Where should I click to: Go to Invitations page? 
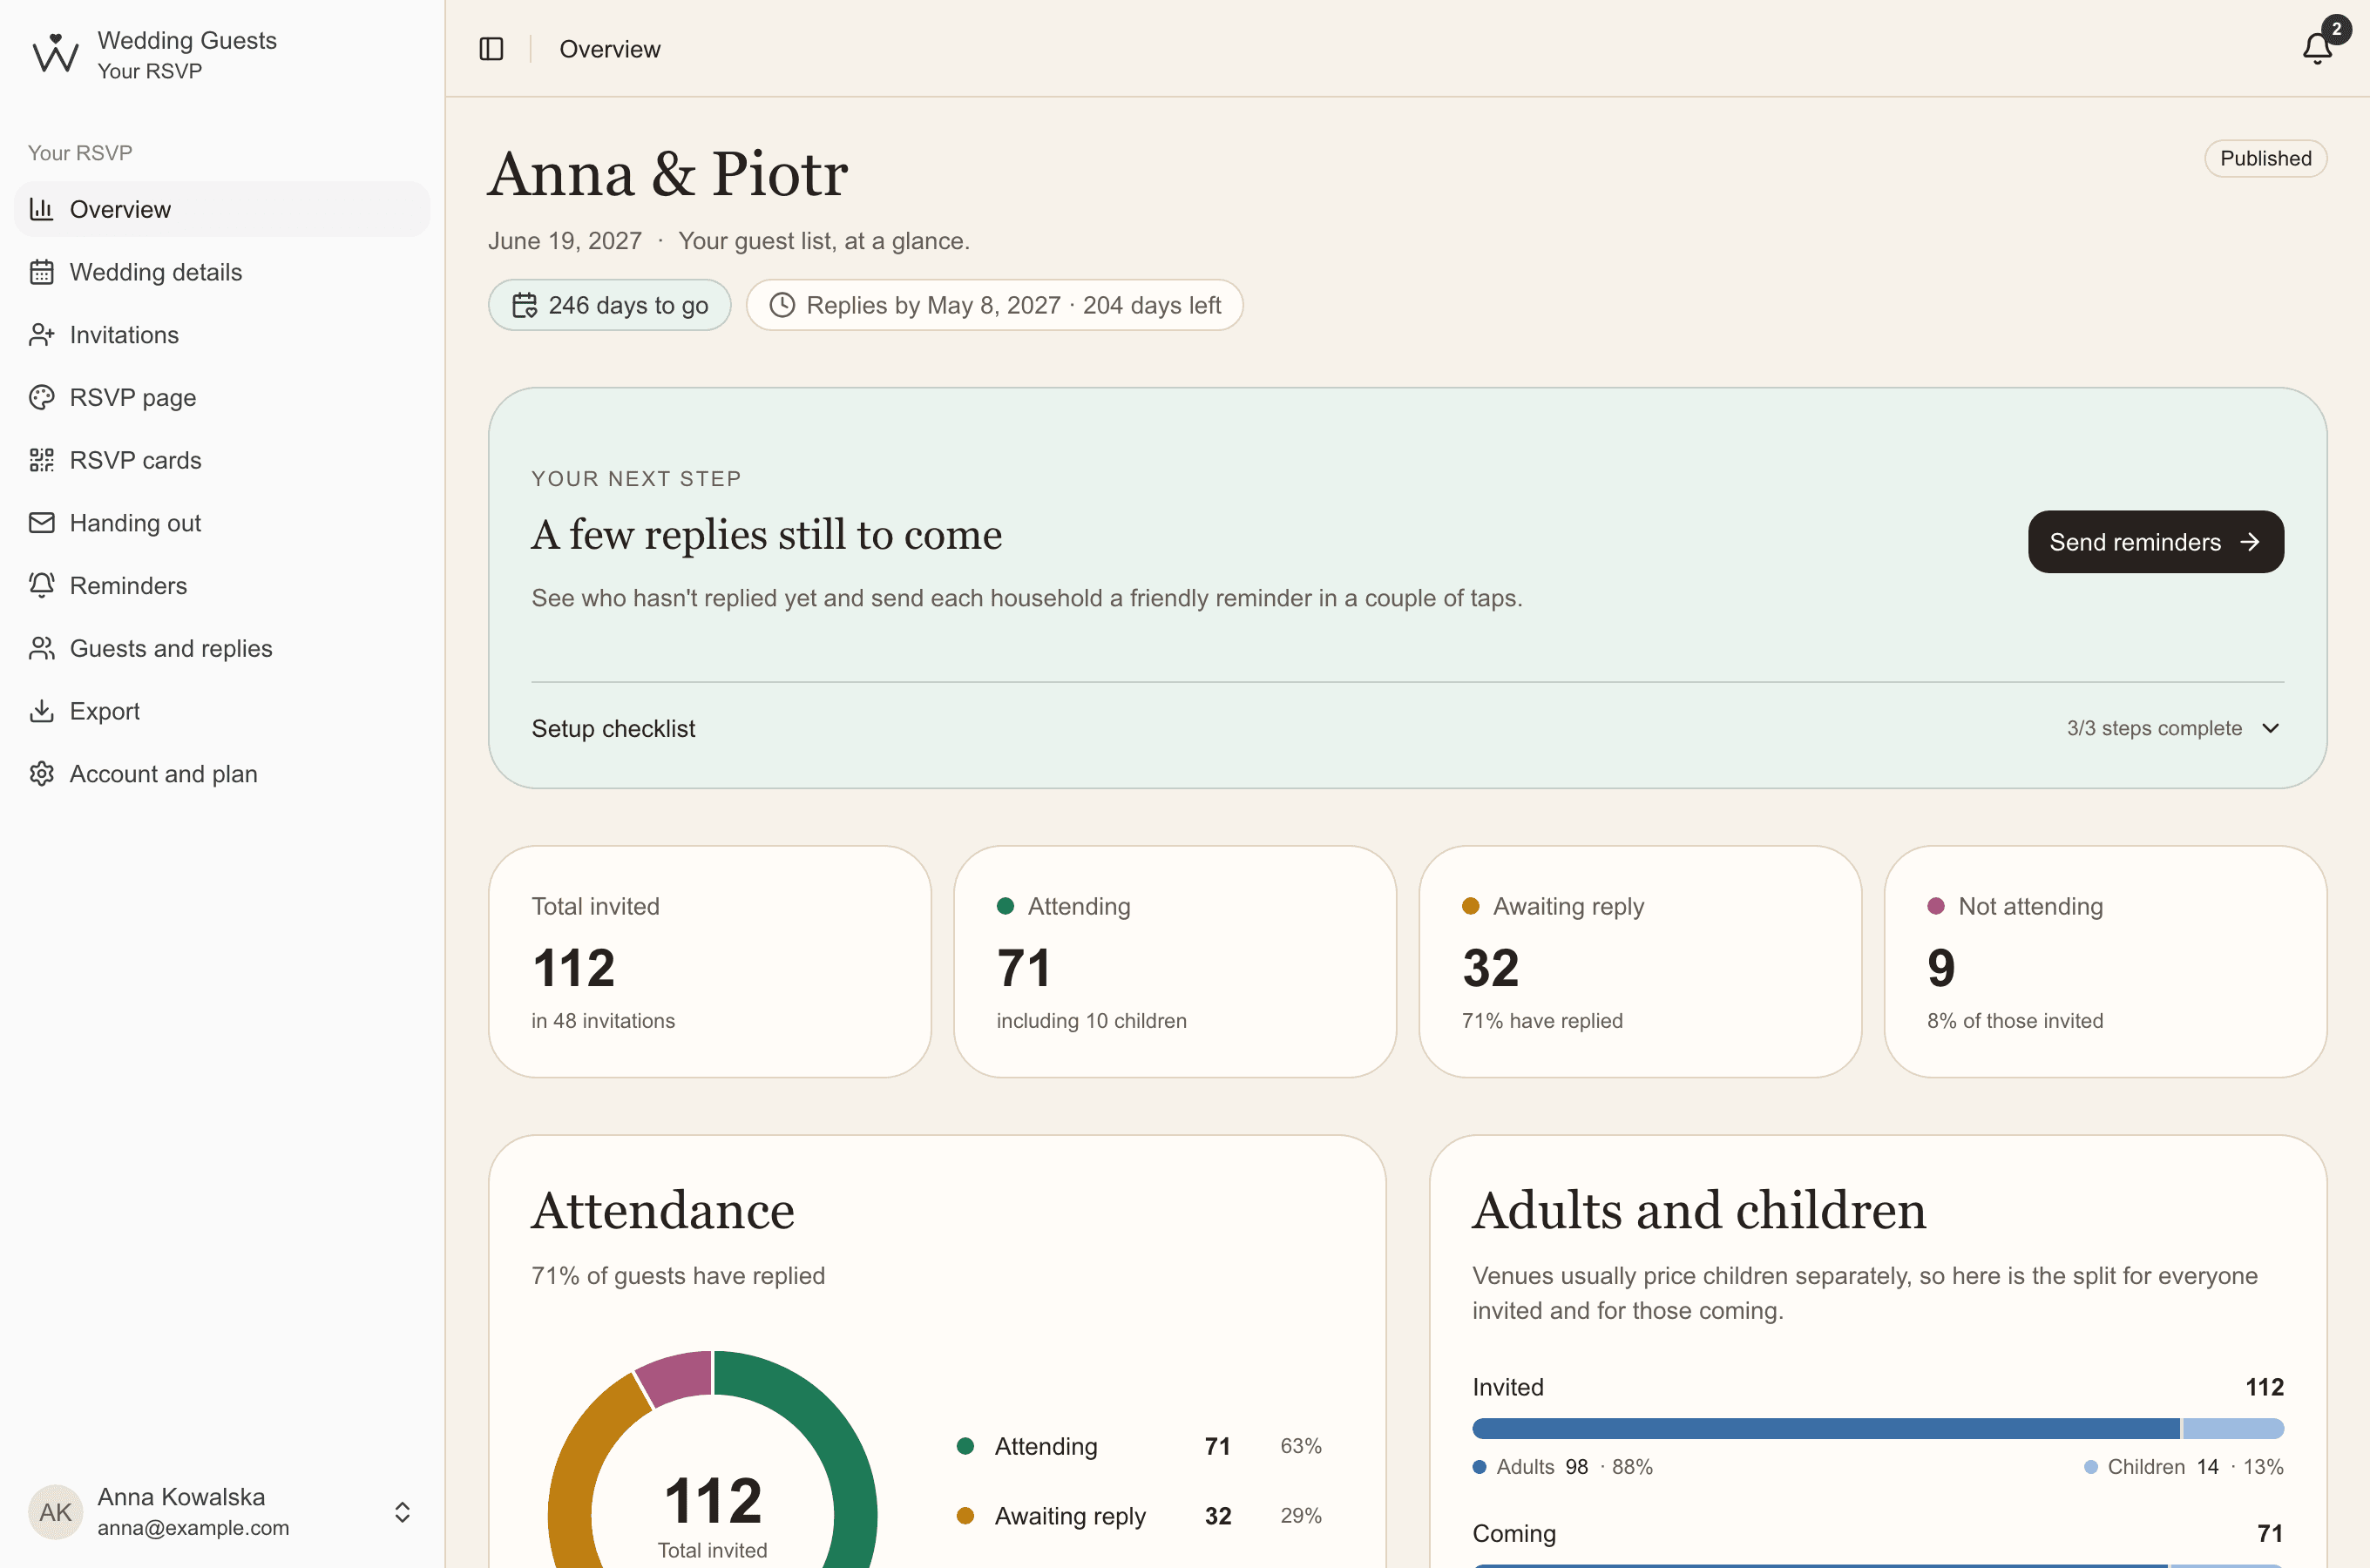[x=222, y=335]
